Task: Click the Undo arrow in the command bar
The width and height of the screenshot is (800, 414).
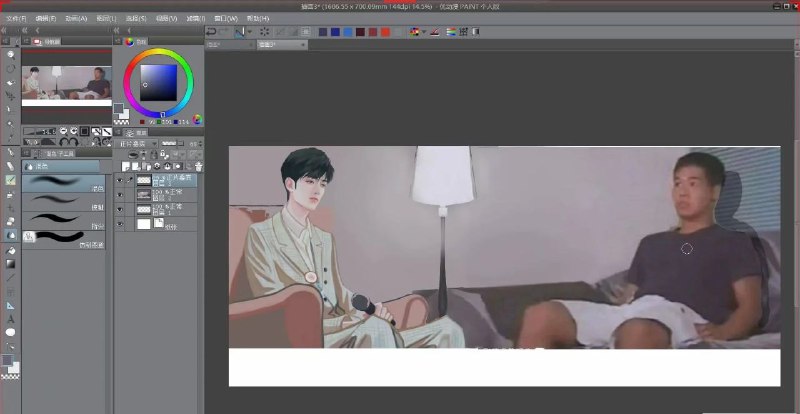Action: [x=211, y=32]
